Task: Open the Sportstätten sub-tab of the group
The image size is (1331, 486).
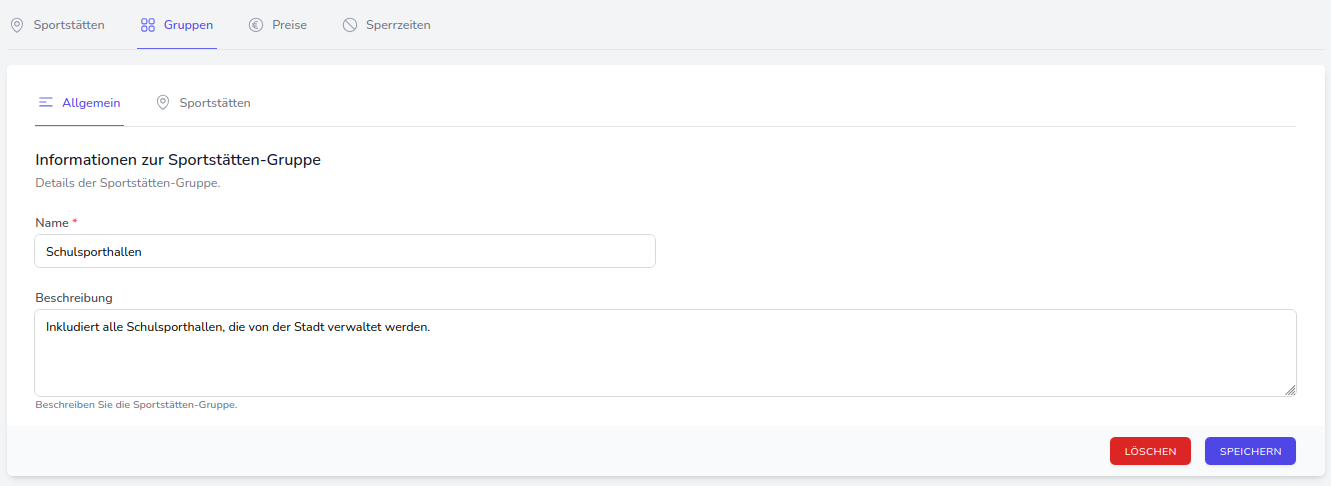Action: coord(214,103)
